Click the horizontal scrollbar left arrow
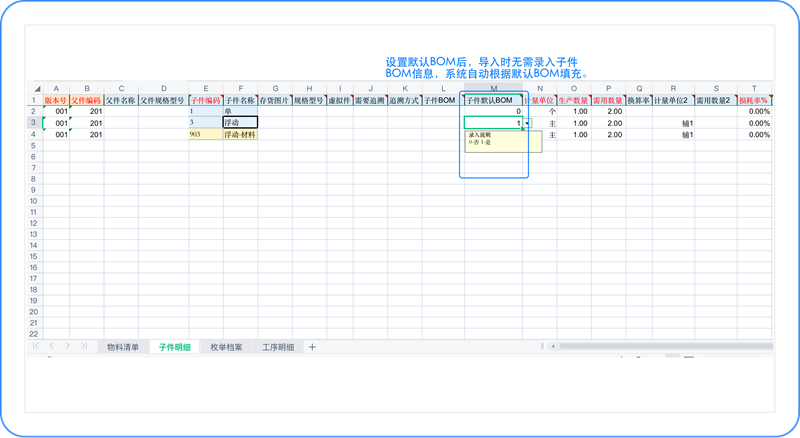Image resolution: width=800 pixels, height=438 pixels. (553, 346)
